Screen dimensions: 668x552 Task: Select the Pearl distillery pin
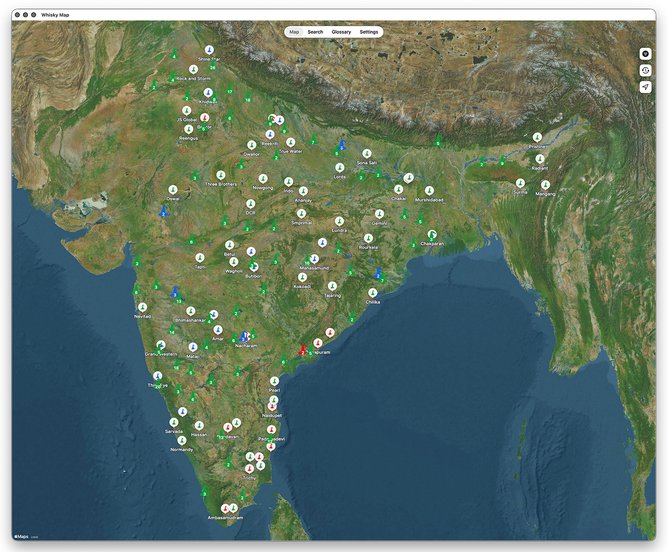(x=274, y=381)
